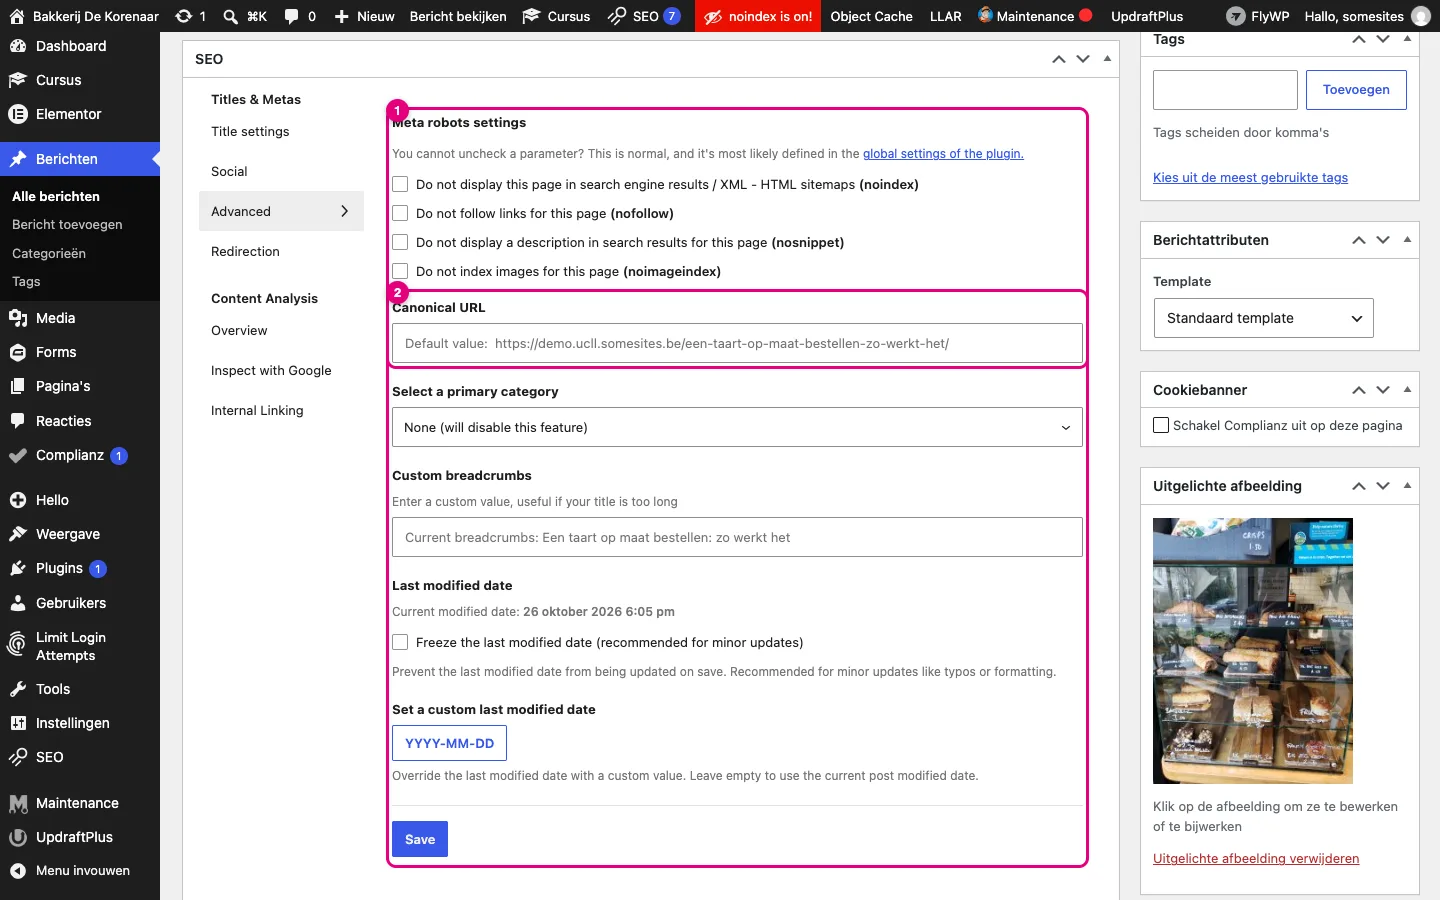Click the updates icon in admin bar
Screen dimensions: 1440x900
[x=184, y=16]
